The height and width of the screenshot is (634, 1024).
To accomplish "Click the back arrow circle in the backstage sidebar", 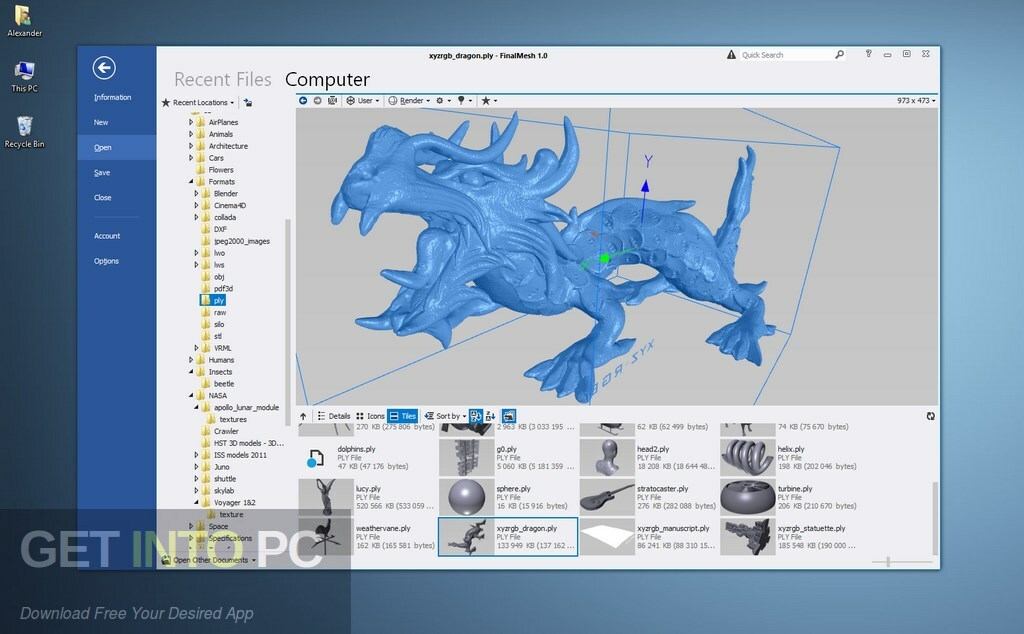I will [x=104, y=67].
